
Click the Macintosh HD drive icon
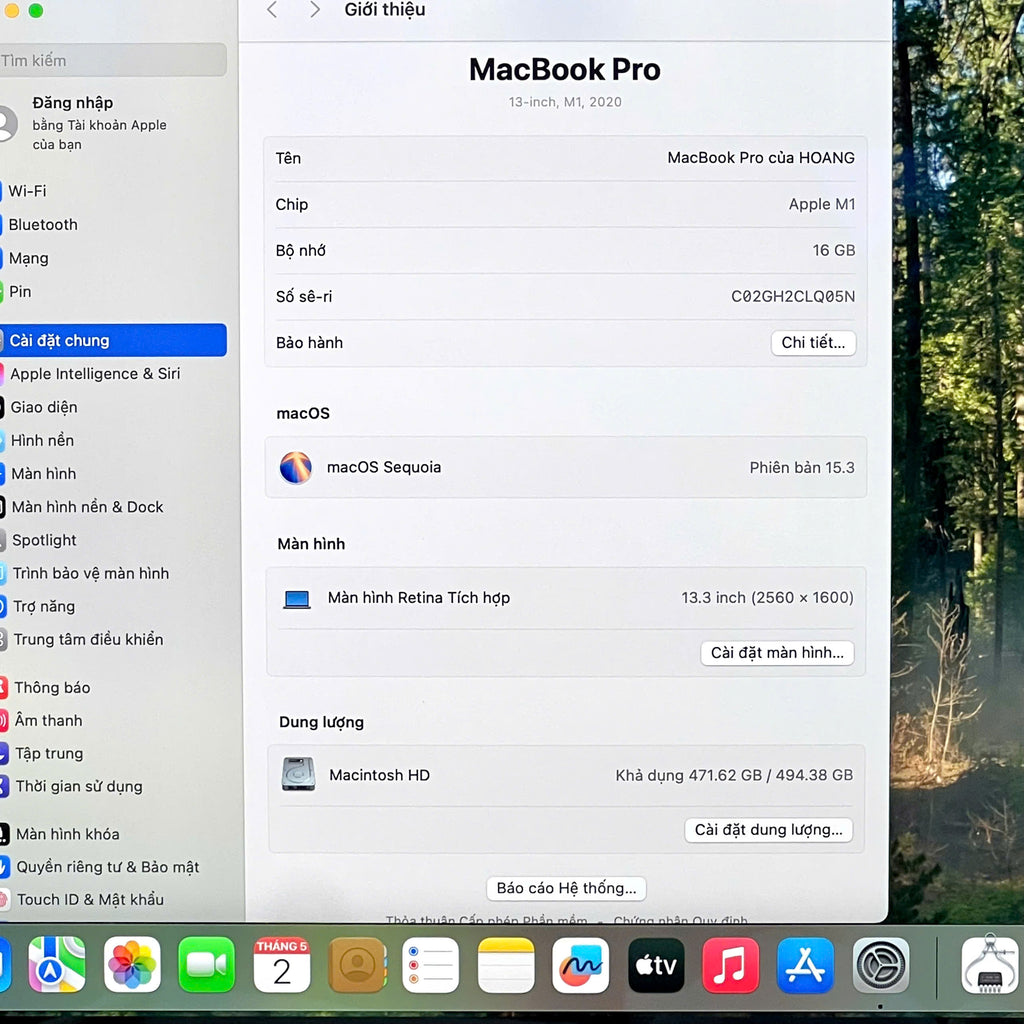[298, 775]
